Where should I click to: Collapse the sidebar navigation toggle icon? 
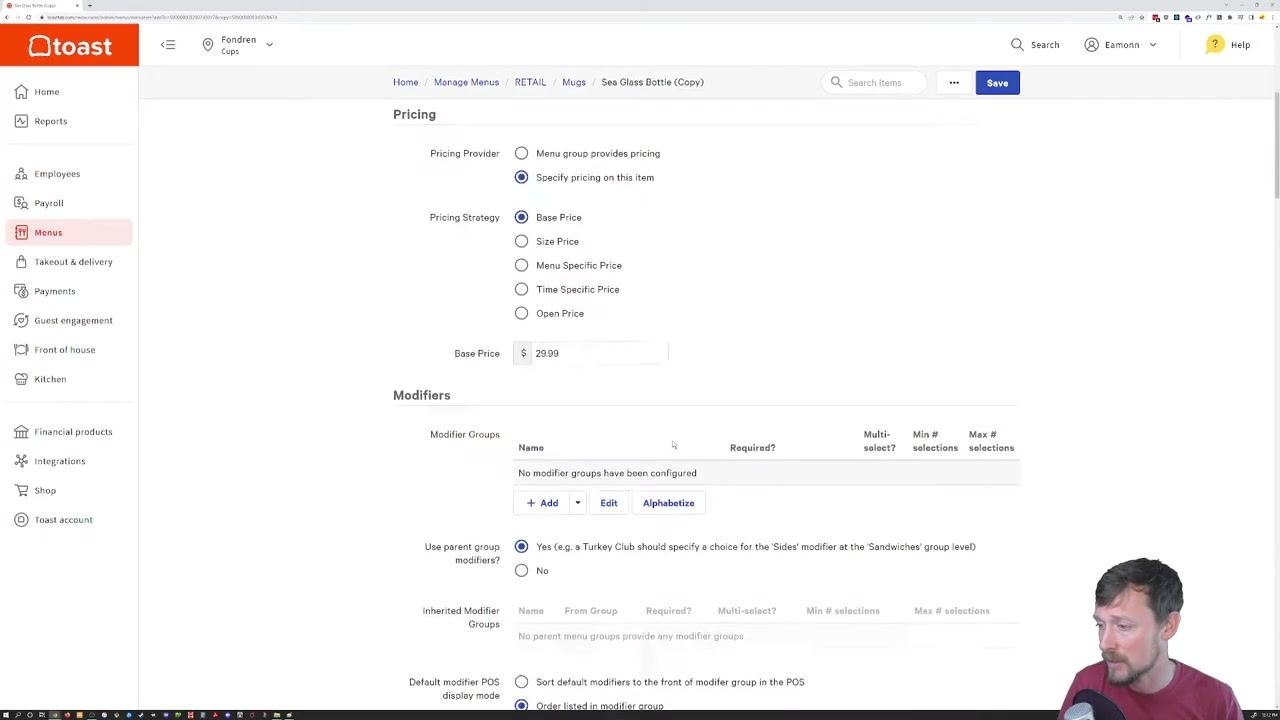coord(168,45)
